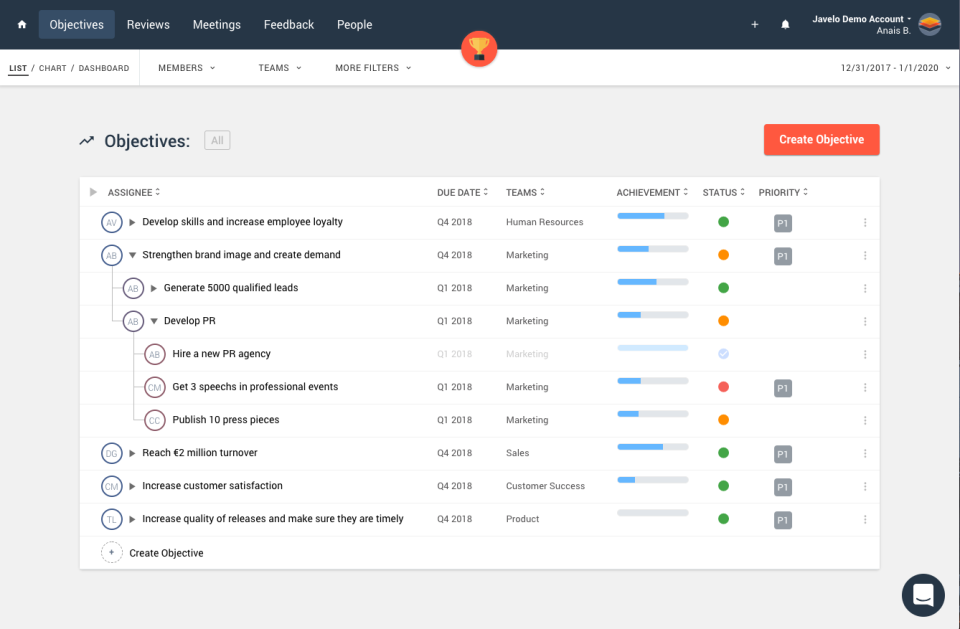Open the Members filter dropdown

[x=187, y=68]
